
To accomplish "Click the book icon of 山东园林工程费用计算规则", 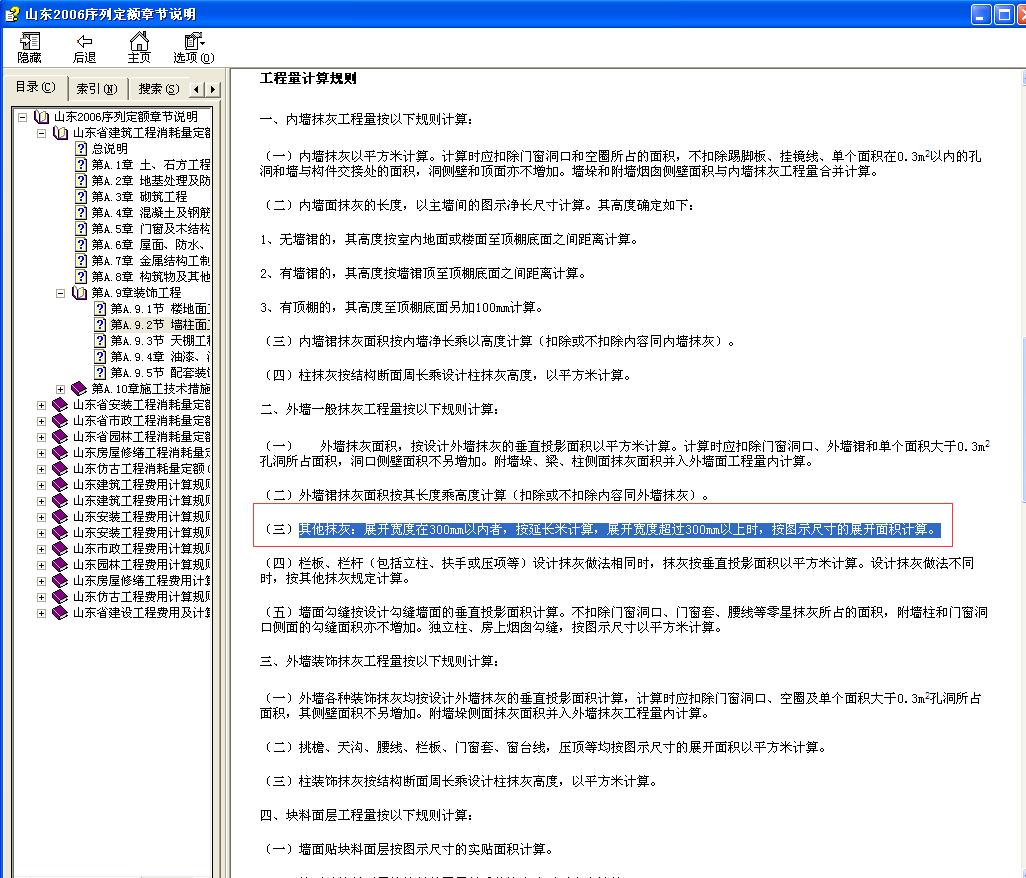I will [60, 565].
